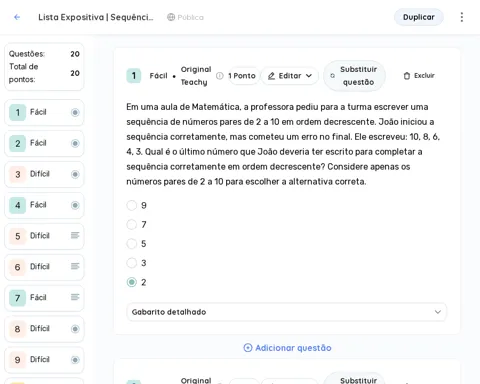This screenshot has height=384, width=480.
Task: Click the Duplicar button
Action: tap(419, 17)
